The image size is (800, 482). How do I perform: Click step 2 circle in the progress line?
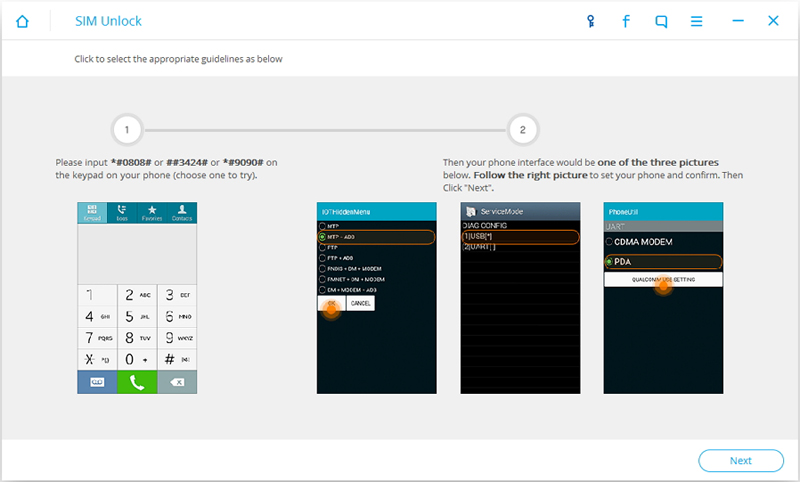pos(522,130)
